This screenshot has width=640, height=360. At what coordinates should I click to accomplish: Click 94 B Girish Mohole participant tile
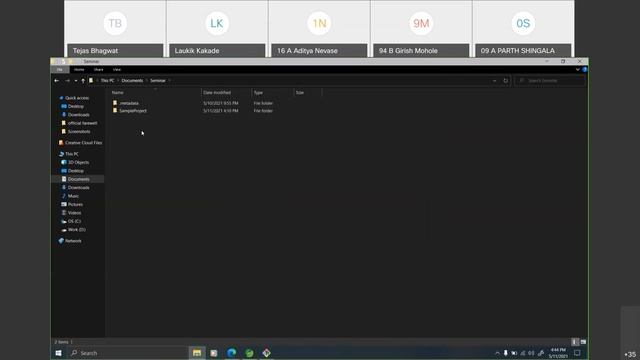coord(421,29)
